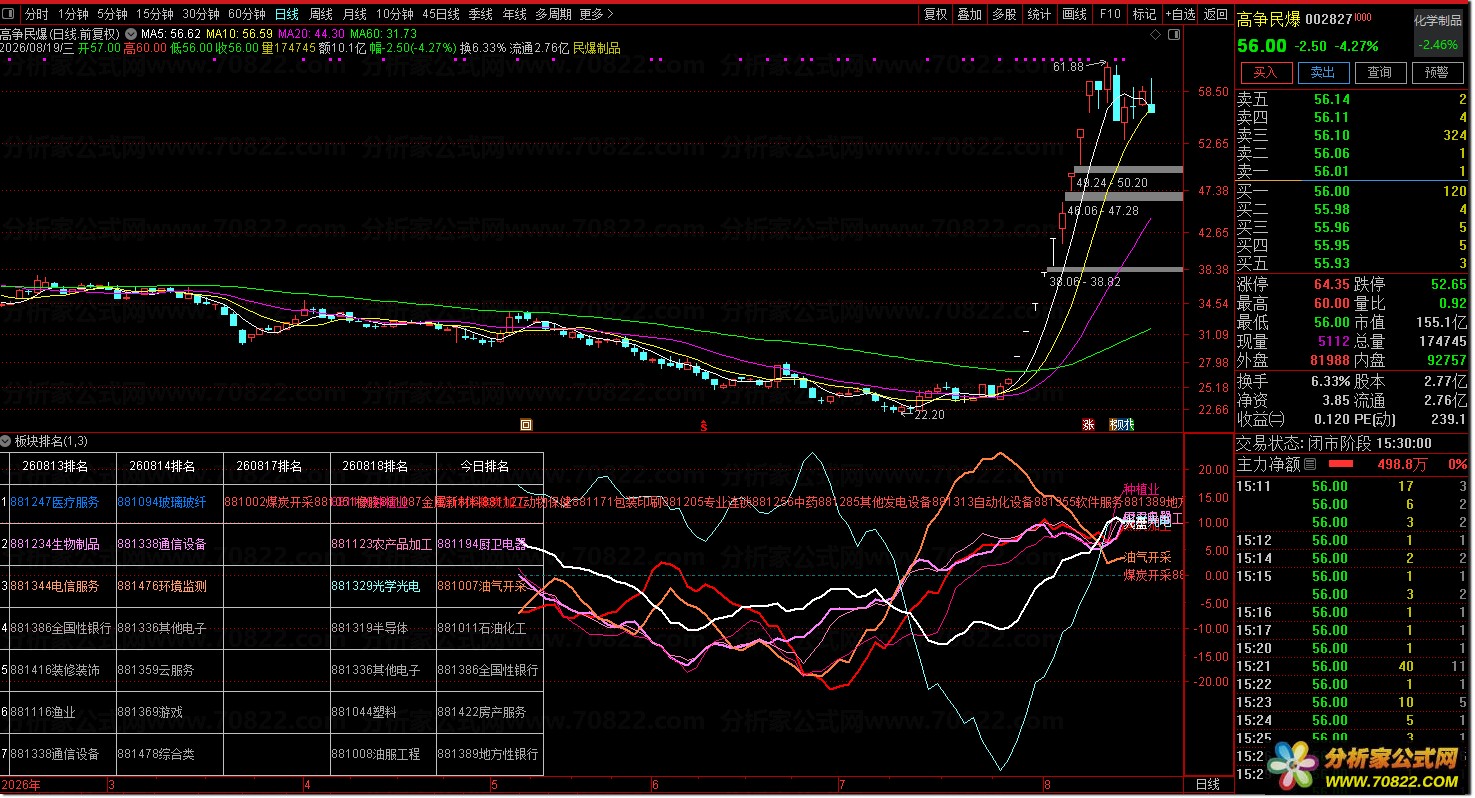Select the 60分钟 period tab

click(x=247, y=14)
